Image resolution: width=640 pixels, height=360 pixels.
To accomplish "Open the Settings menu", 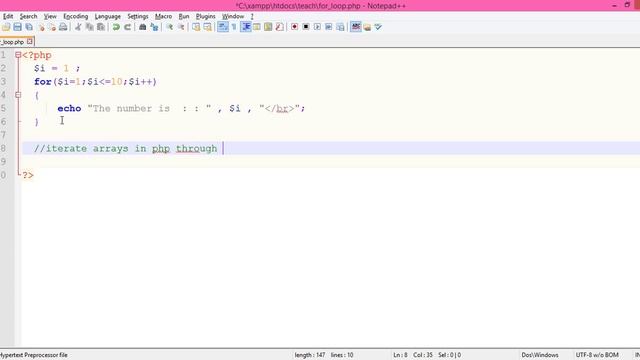I will click(138, 16).
